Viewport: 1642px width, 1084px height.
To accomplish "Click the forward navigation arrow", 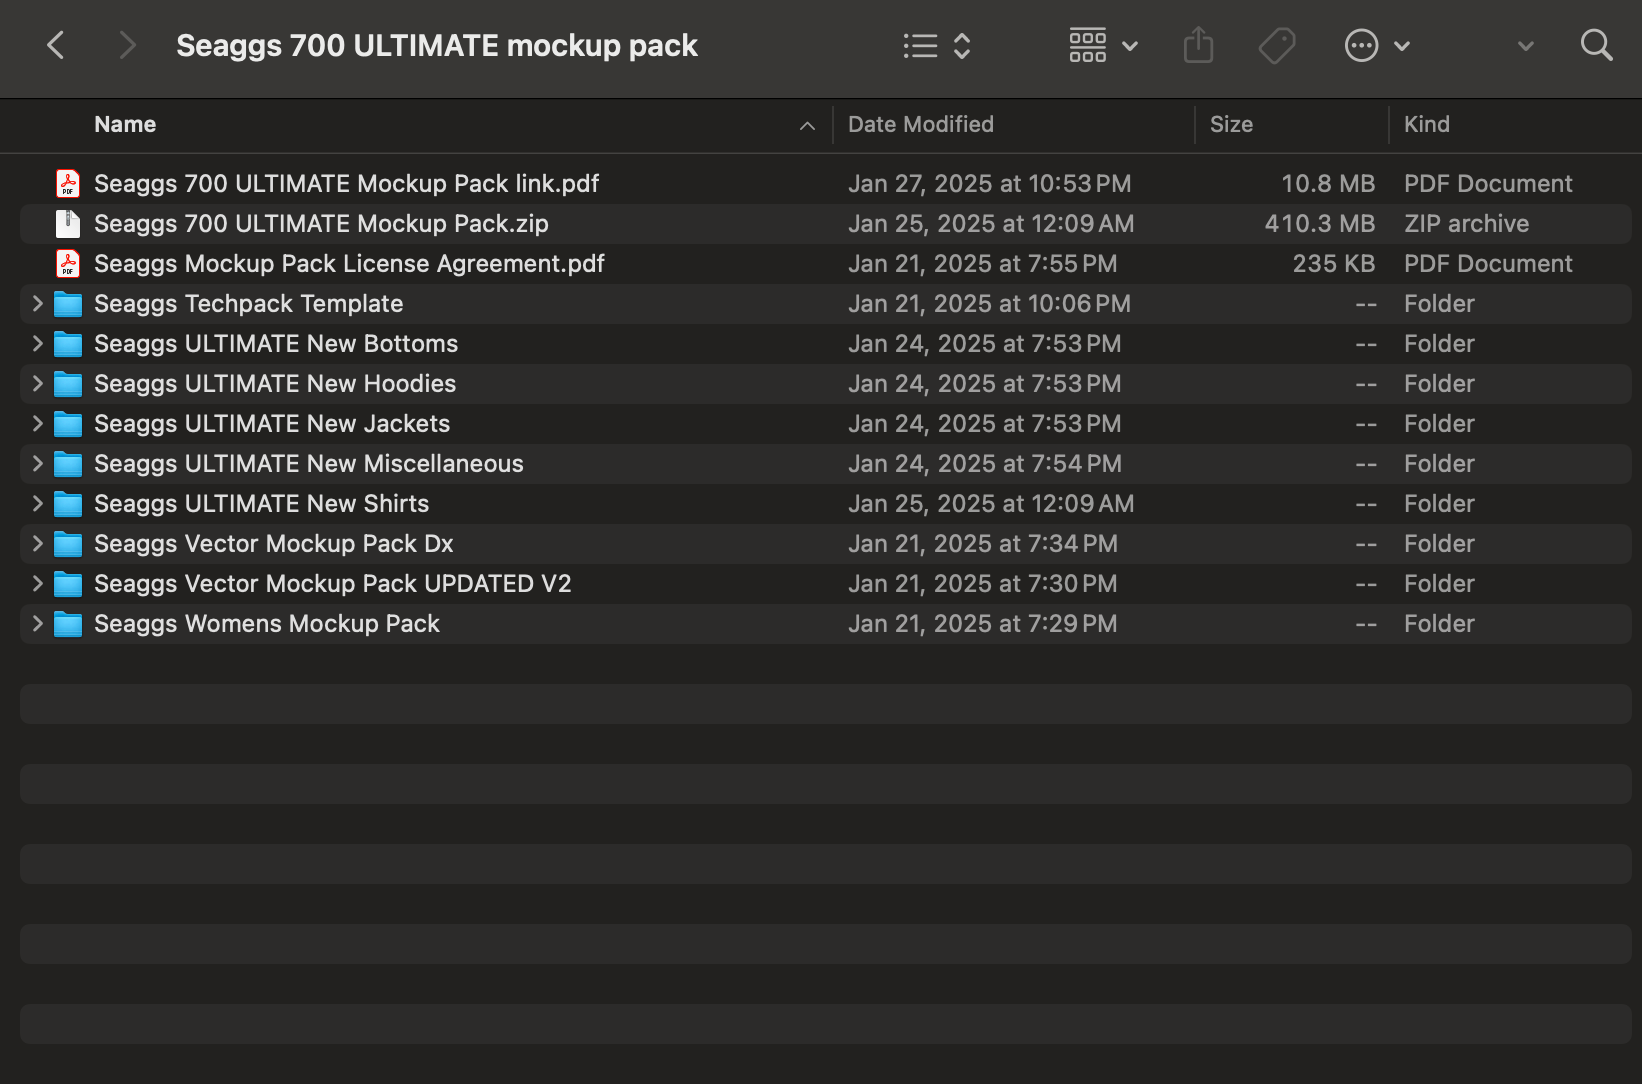I will [x=126, y=45].
